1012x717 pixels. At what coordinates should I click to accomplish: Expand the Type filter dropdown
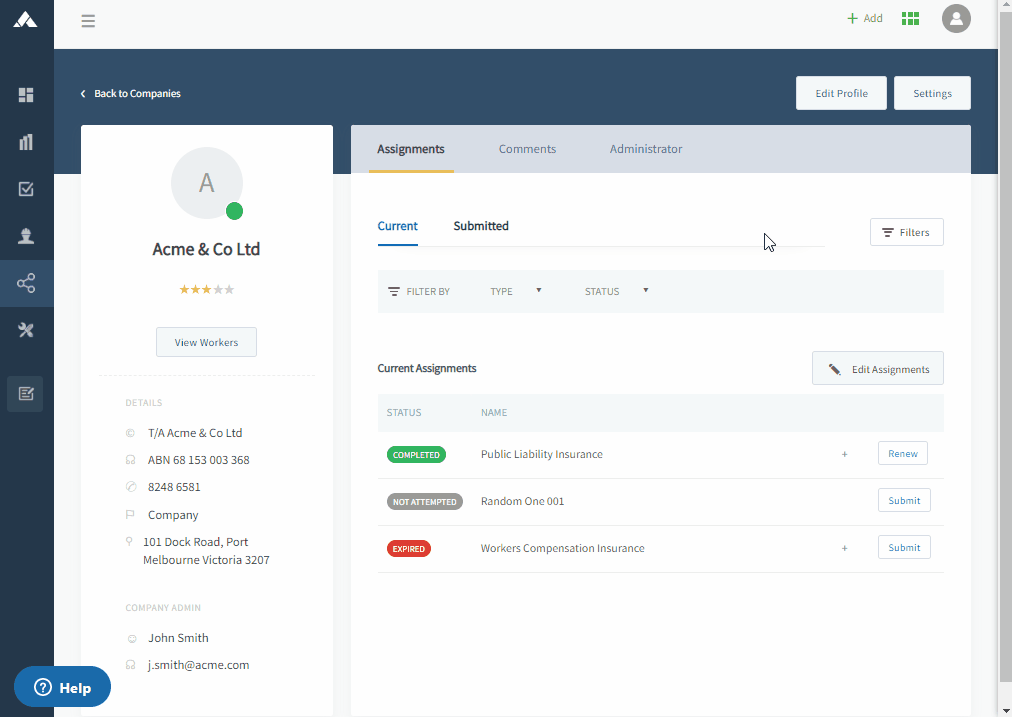516,291
